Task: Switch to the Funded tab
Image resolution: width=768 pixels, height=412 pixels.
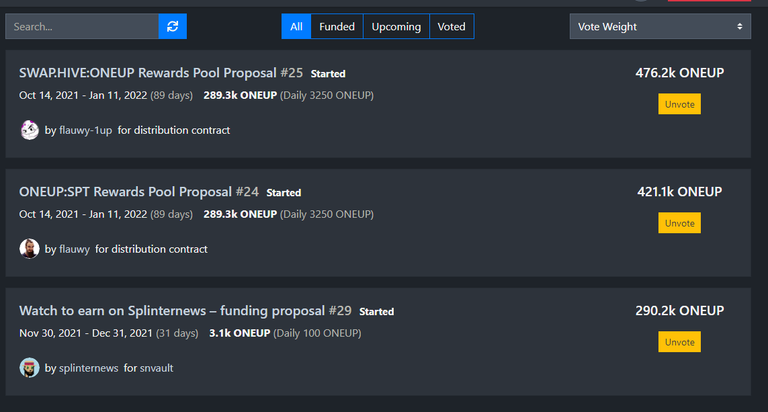Action: [x=337, y=26]
